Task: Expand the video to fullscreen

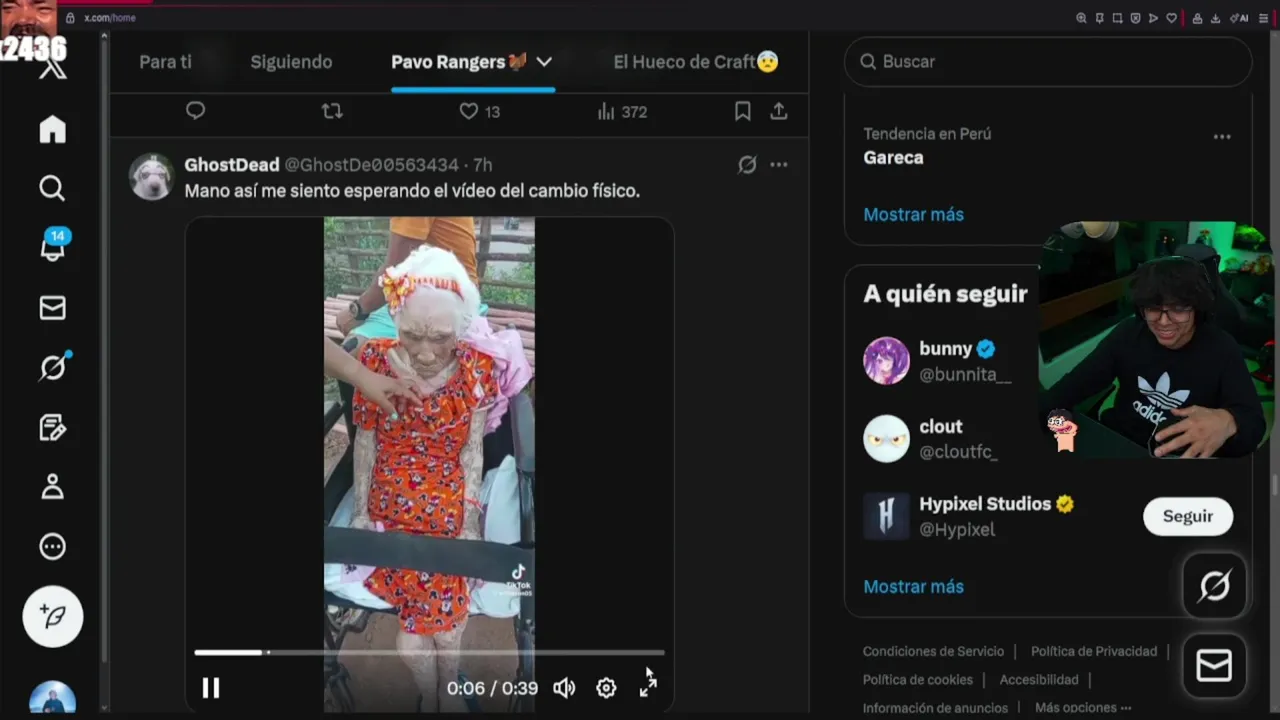Action: 648,686
